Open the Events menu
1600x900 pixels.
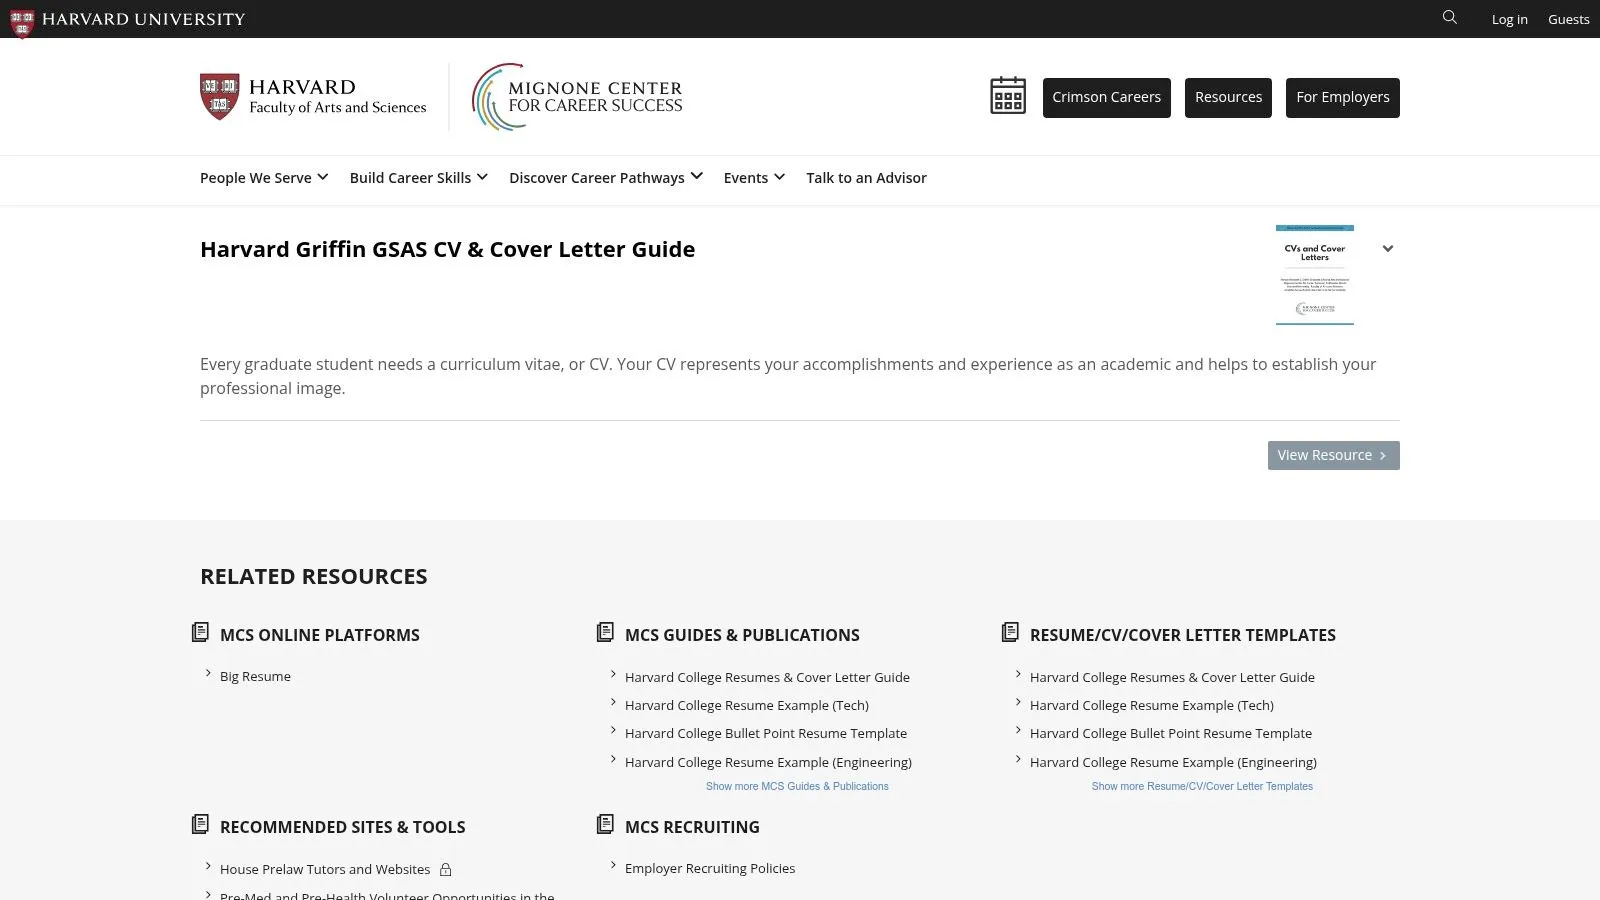[753, 177]
